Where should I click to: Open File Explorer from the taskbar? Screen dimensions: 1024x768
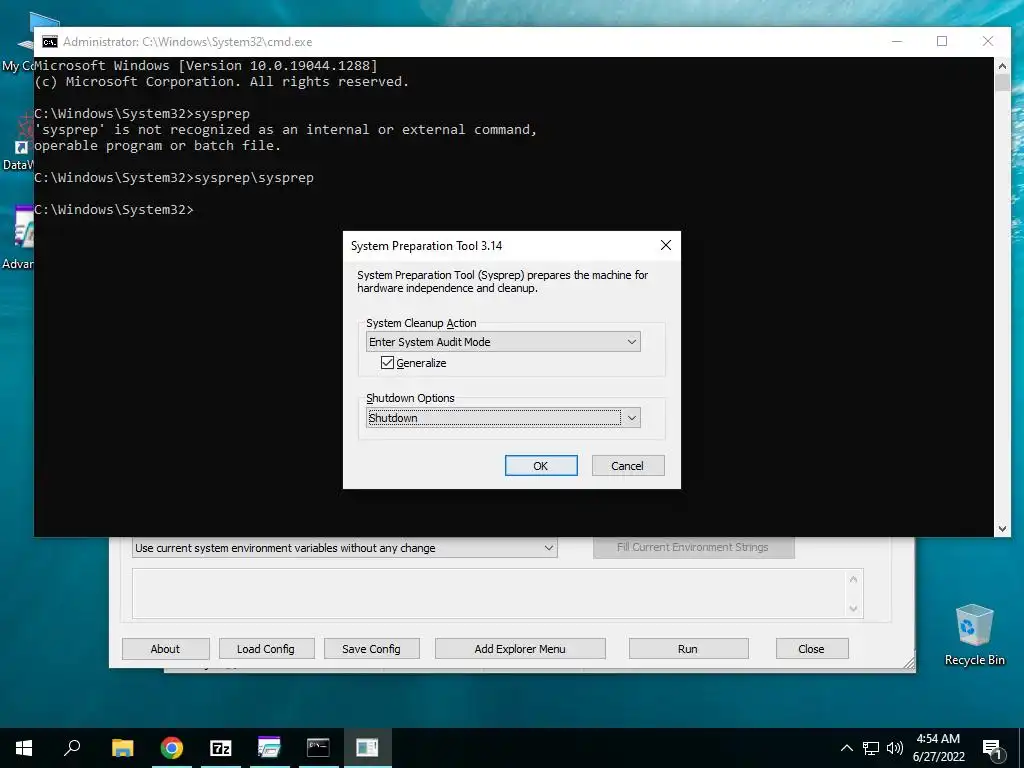click(x=122, y=748)
